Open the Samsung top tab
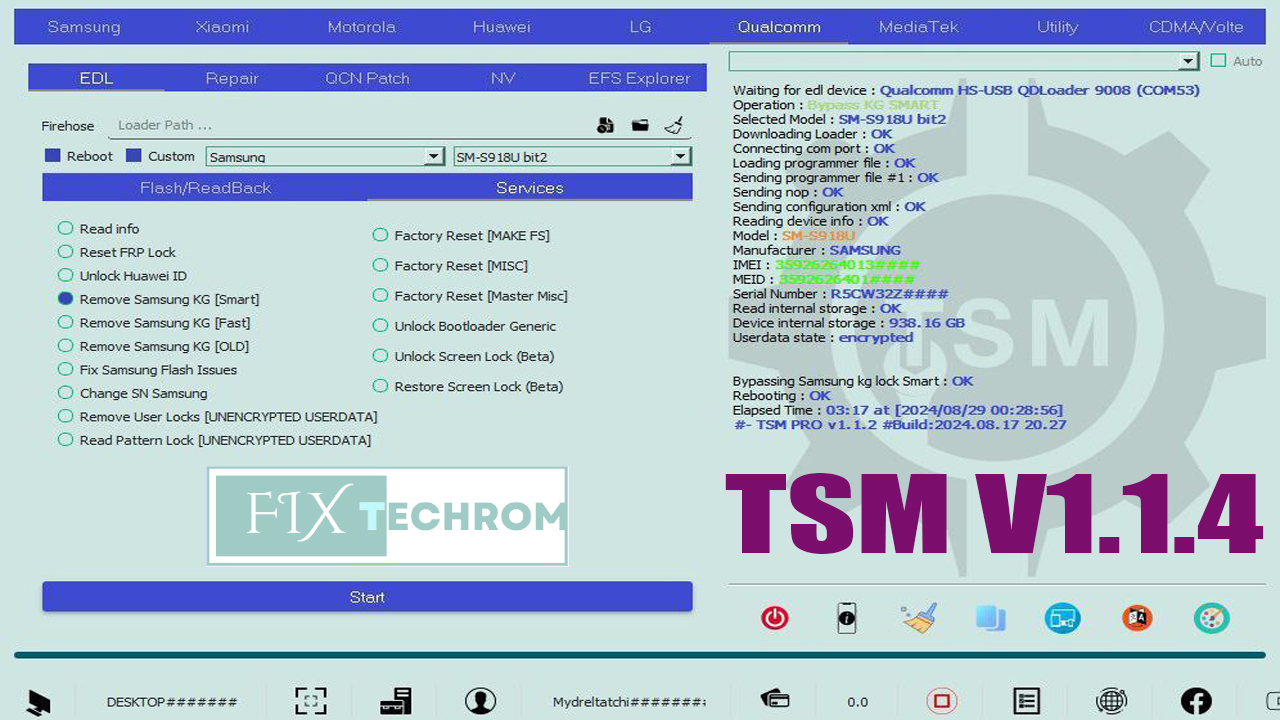 84,27
